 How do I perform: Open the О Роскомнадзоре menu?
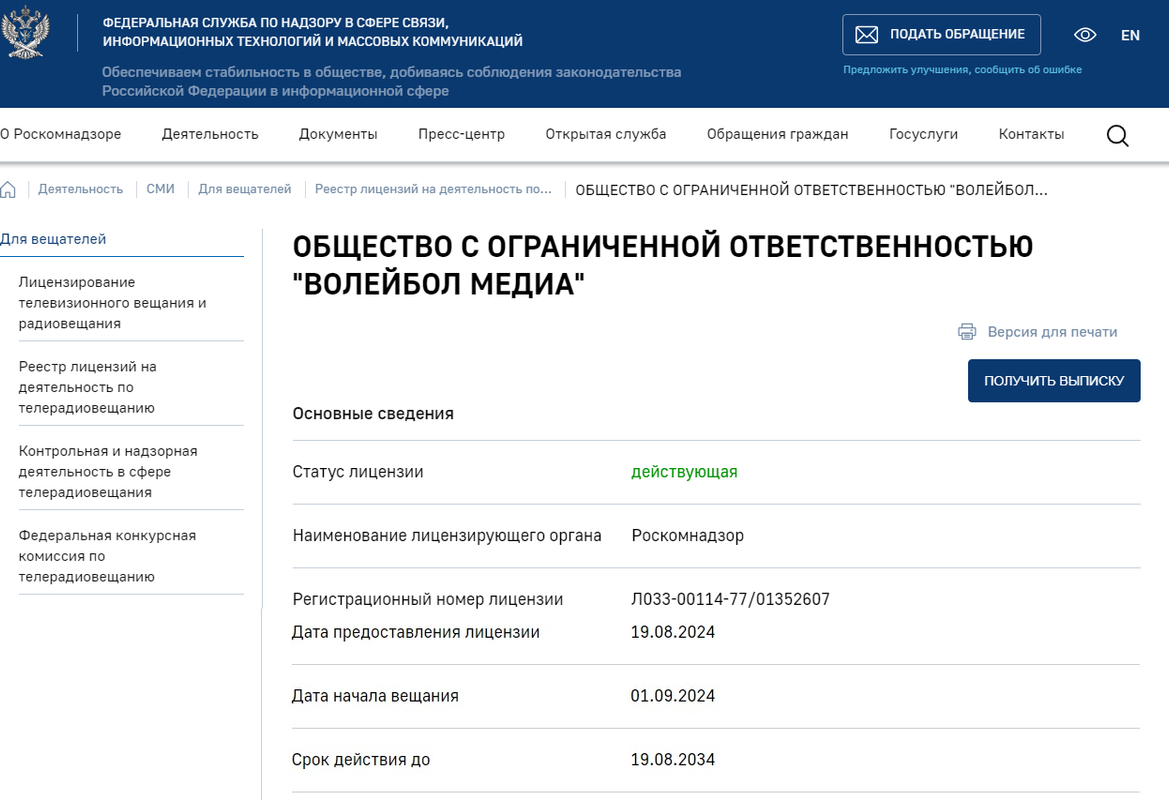click(60, 134)
